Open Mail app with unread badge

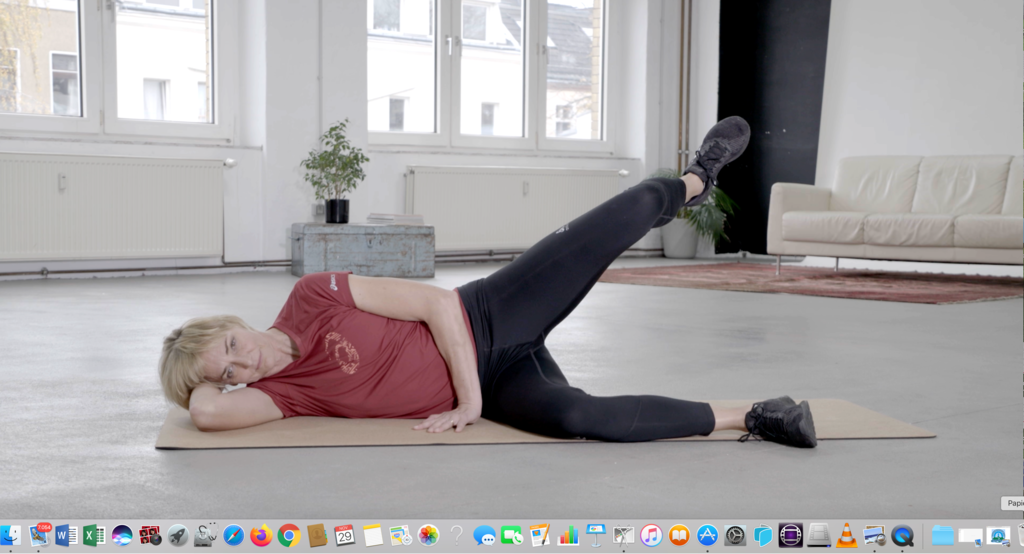pos(39,535)
